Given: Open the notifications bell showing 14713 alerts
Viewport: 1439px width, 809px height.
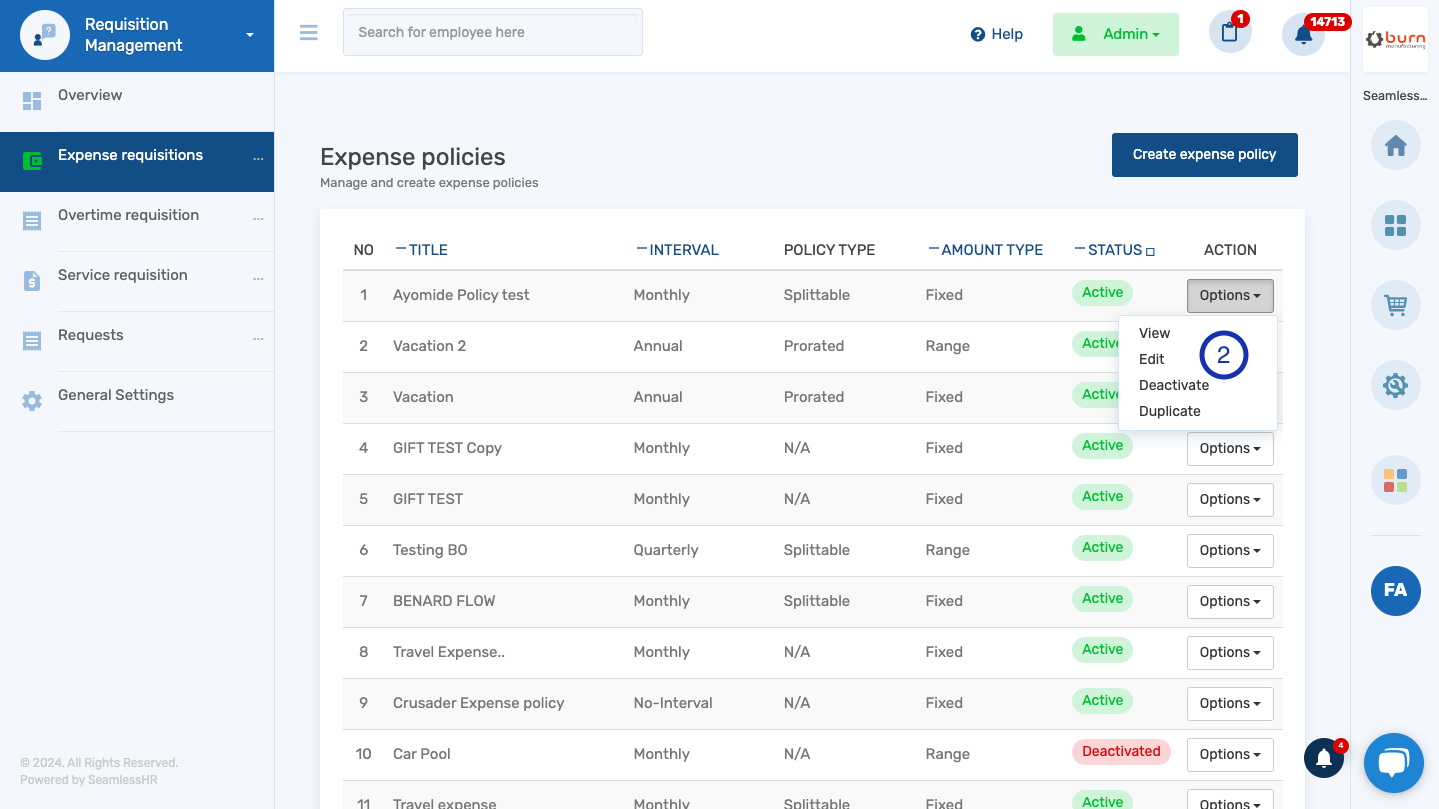Looking at the screenshot, I should [x=1302, y=33].
